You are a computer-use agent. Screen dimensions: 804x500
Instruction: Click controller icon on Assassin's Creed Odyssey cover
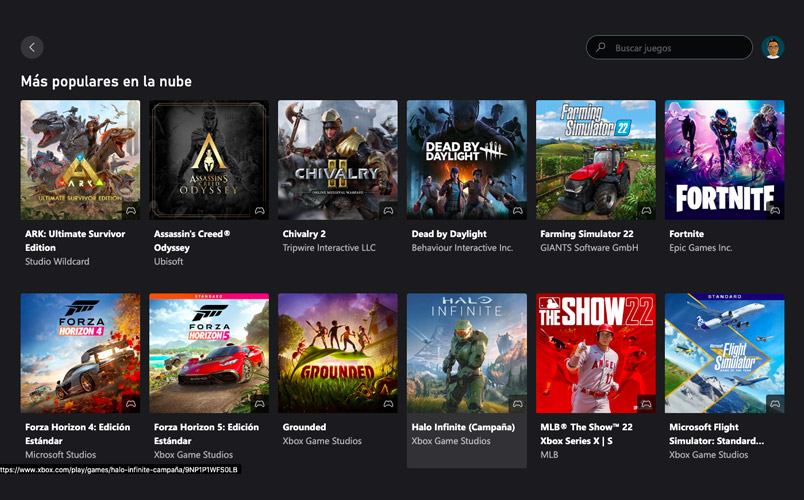(259, 210)
